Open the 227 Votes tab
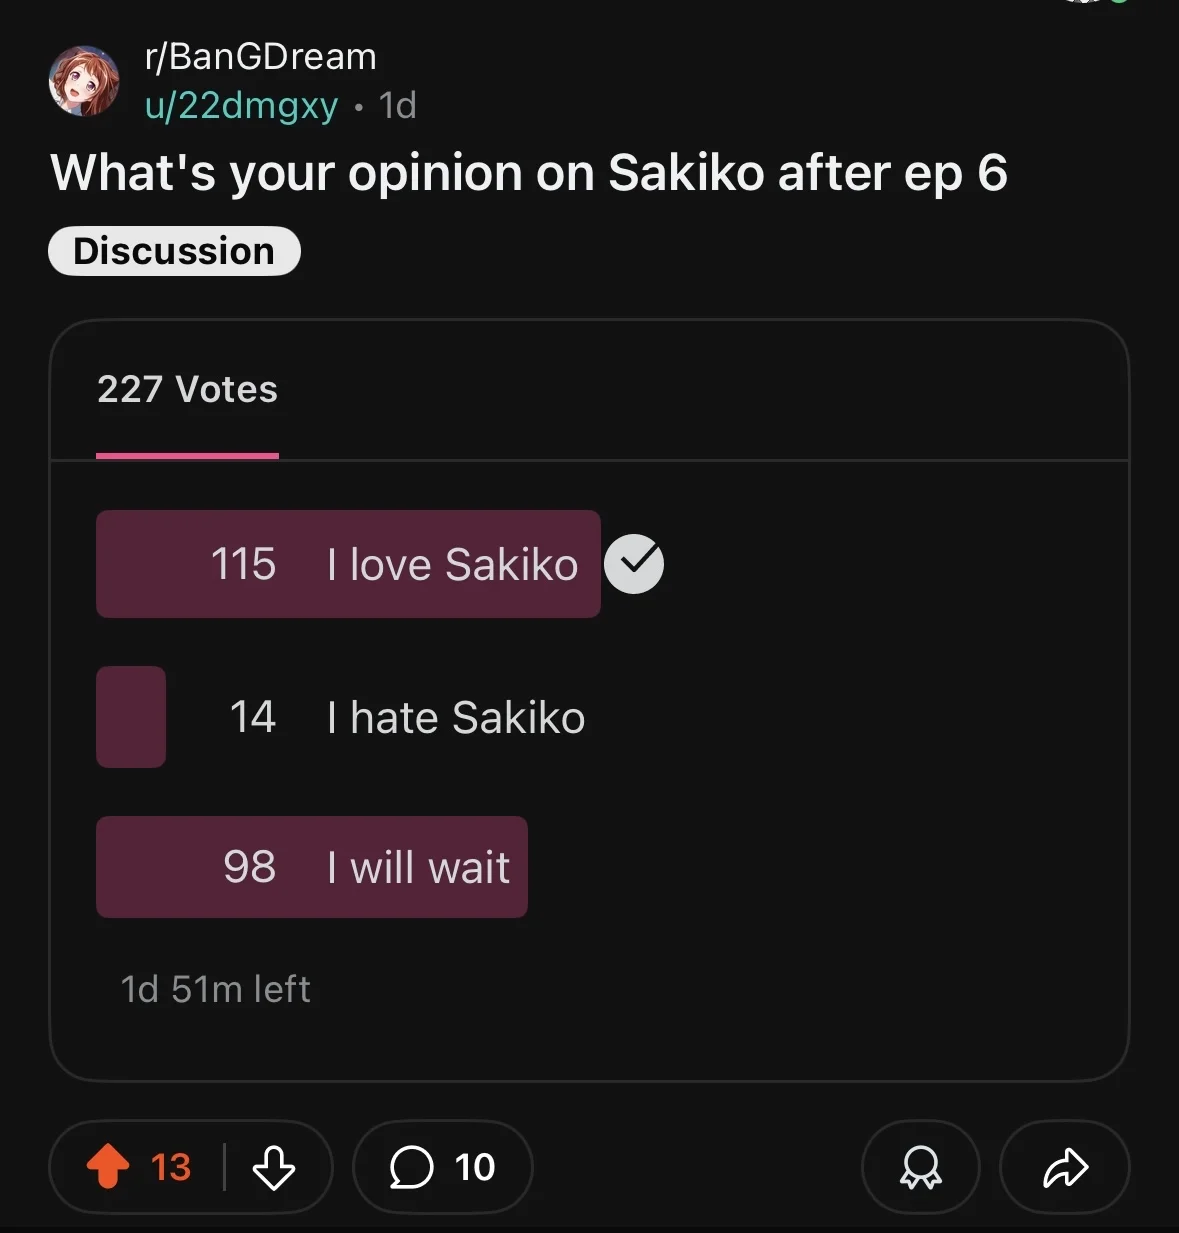 pos(187,389)
